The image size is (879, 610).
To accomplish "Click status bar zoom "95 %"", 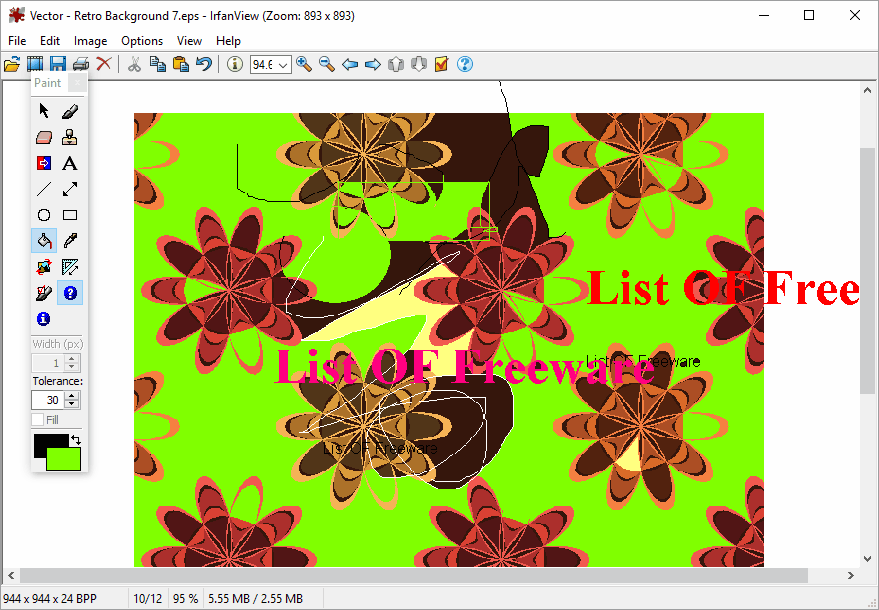I will (x=186, y=599).
